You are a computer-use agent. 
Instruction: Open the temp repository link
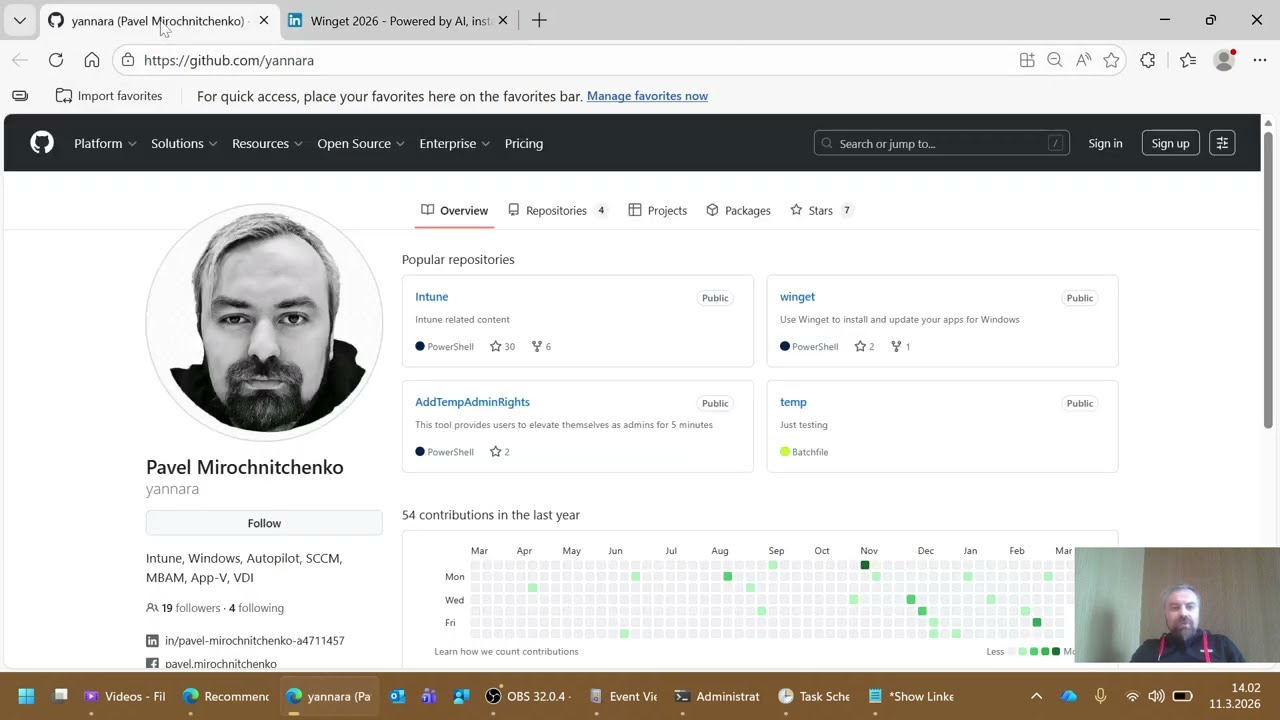[793, 402]
